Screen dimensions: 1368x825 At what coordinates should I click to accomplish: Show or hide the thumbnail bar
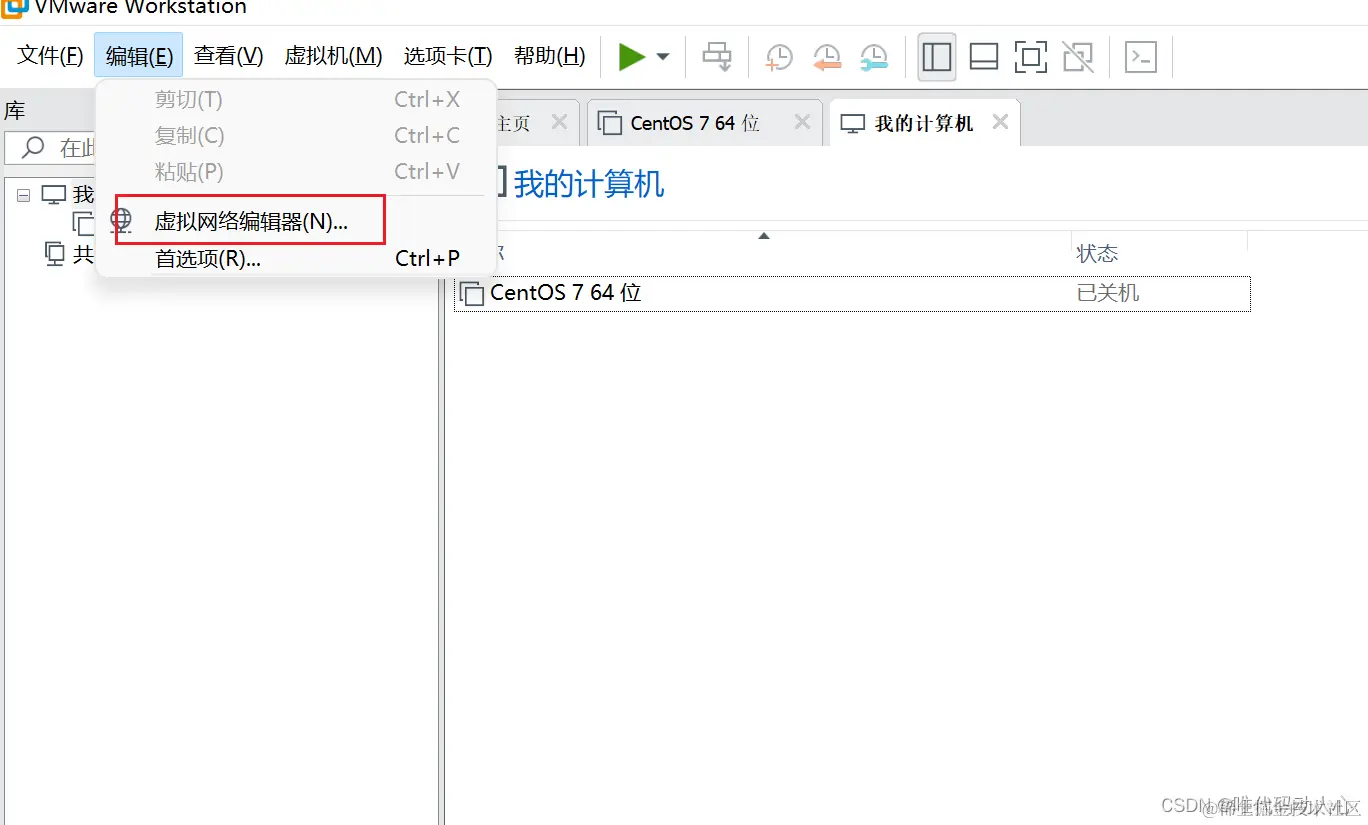point(984,57)
